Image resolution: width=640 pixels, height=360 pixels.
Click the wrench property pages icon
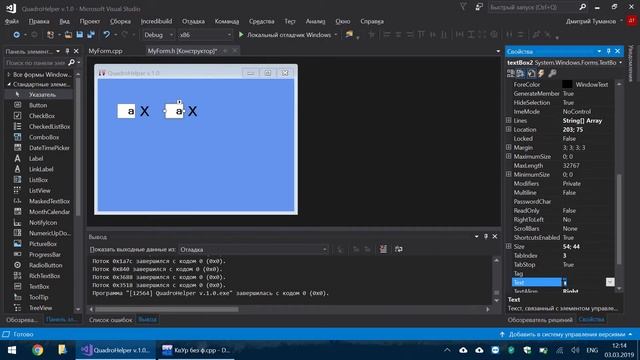552,73
